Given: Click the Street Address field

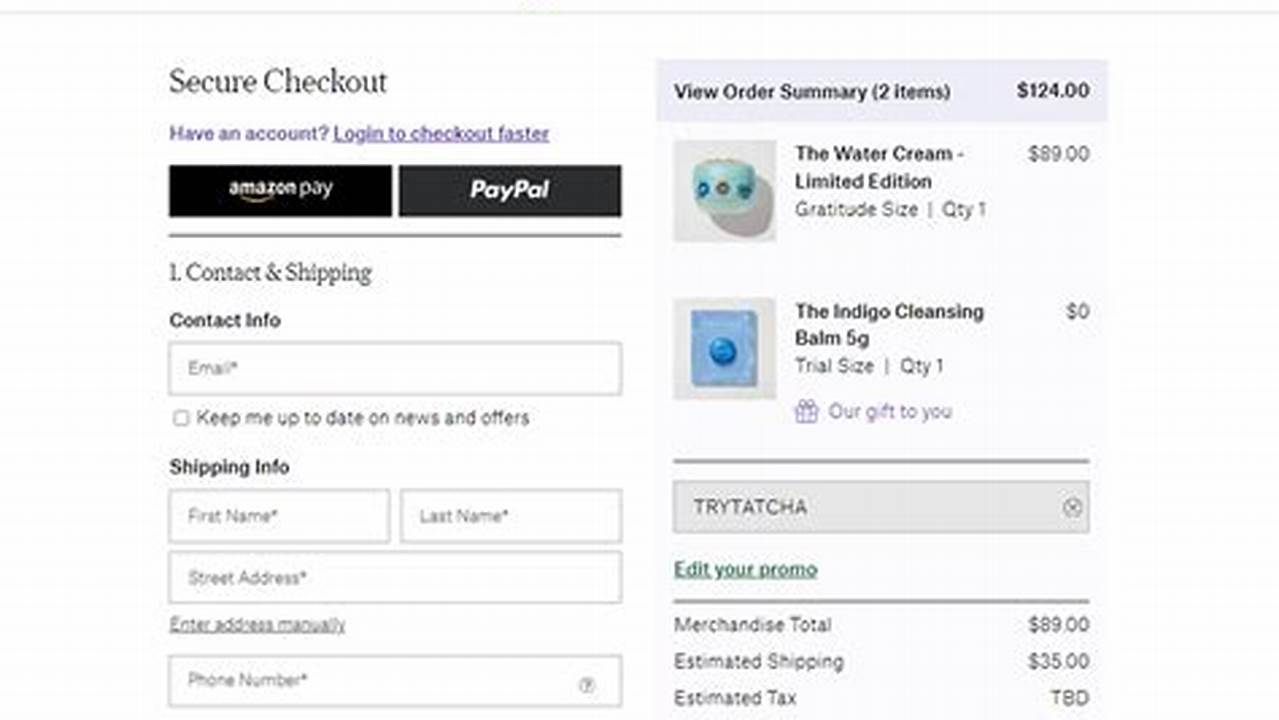Looking at the screenshot, I should point(394,578).
